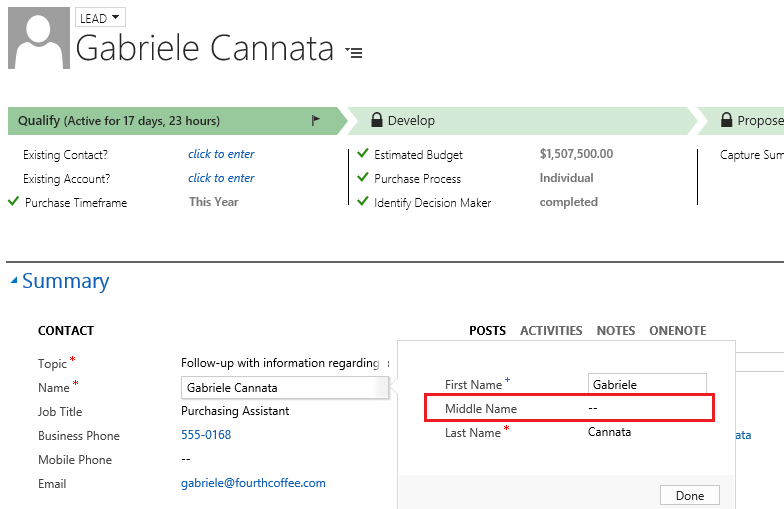The image size is (784, 509).
Task: Open the LEAD form selector dropdown
Action: click(x=100, y=18)
